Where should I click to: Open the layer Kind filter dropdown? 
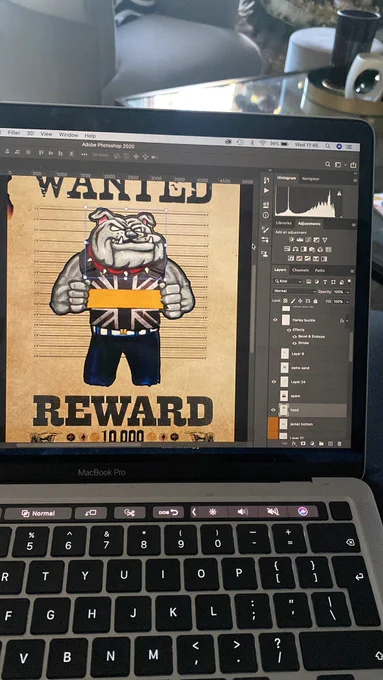[x=288, y=281]
